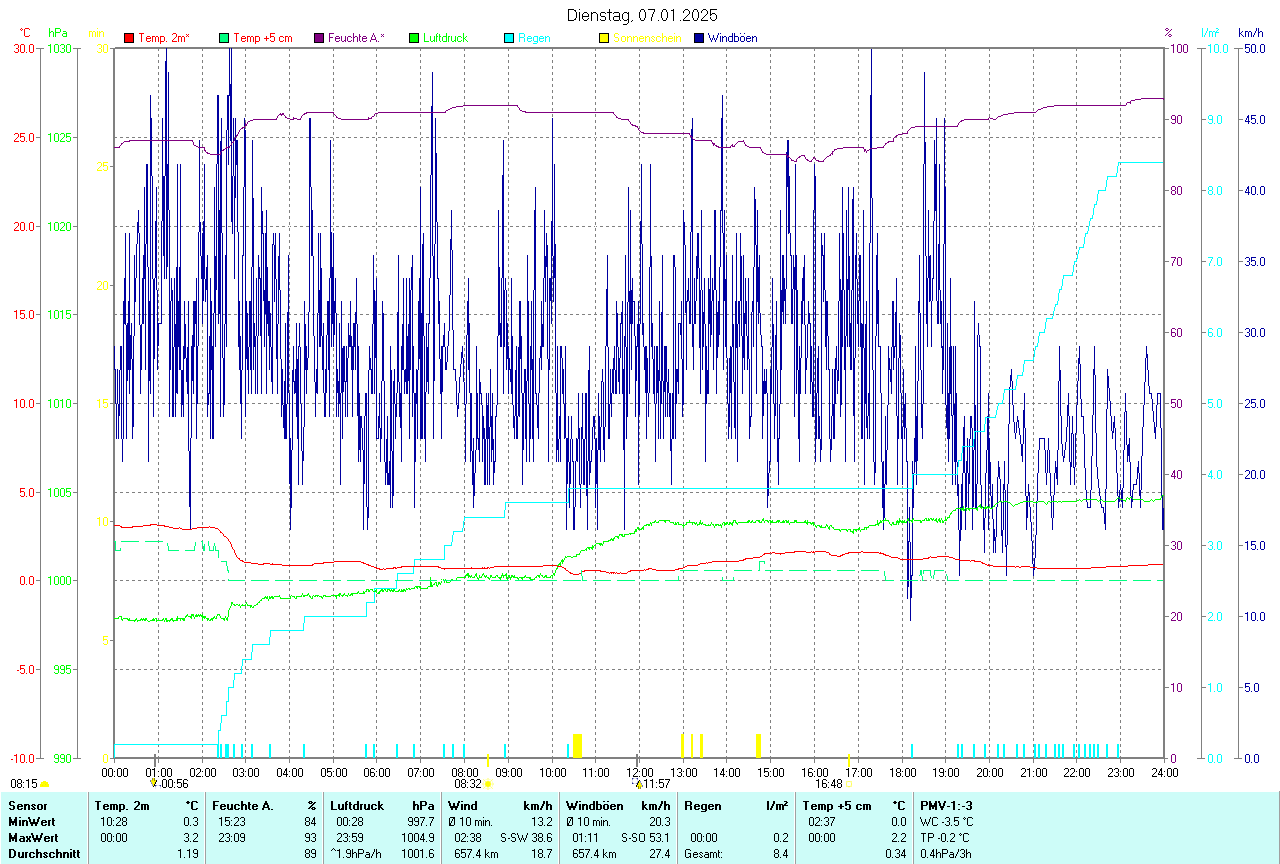Click the 'l/m²' axis unit label at top right

[1212, 33]
